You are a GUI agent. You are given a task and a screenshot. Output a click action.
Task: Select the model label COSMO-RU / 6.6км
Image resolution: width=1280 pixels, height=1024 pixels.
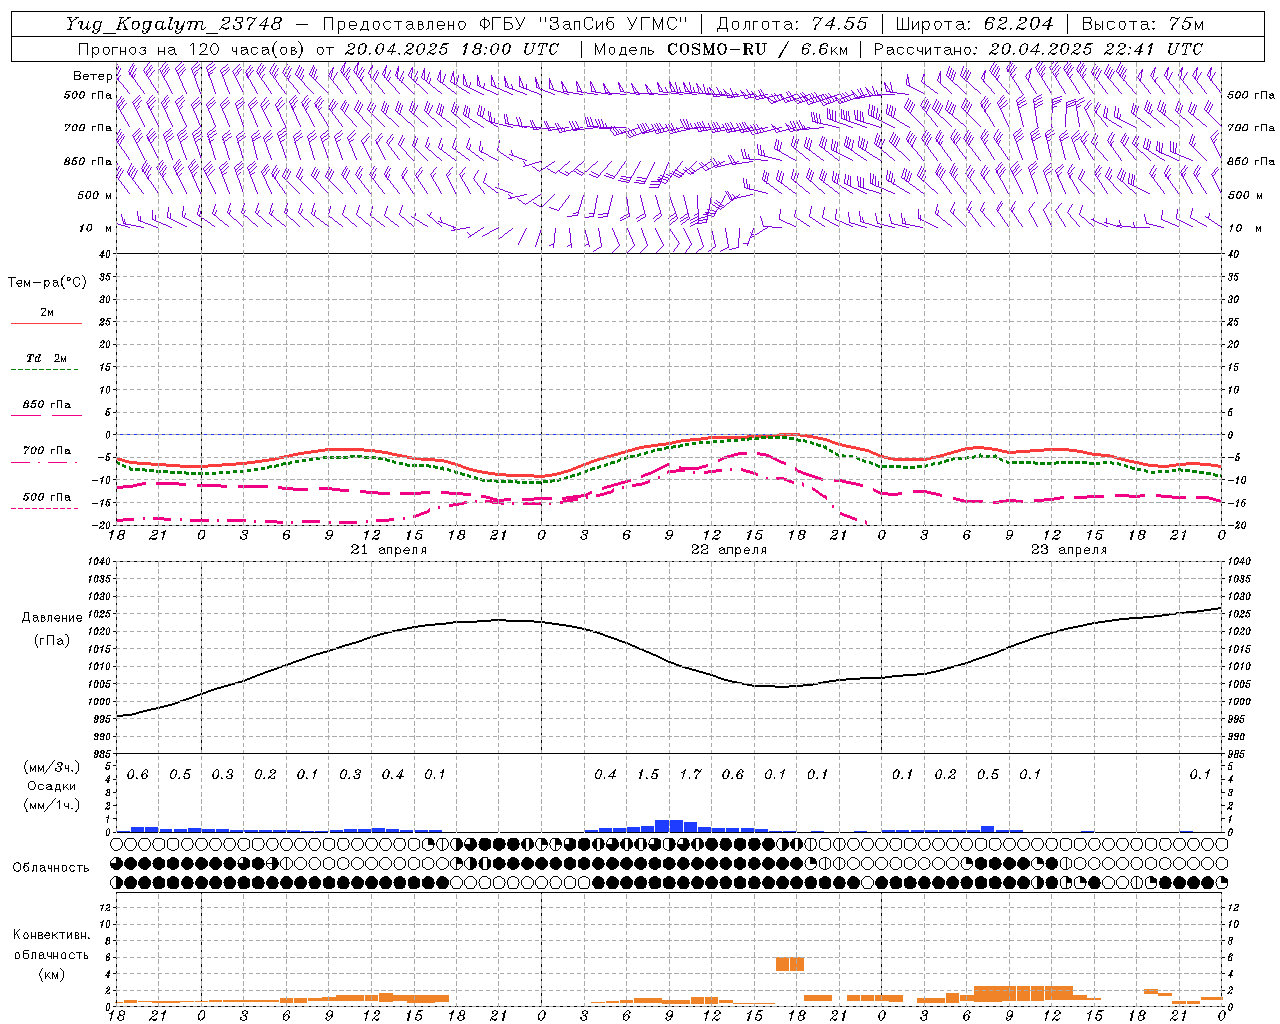click(756, 49)
